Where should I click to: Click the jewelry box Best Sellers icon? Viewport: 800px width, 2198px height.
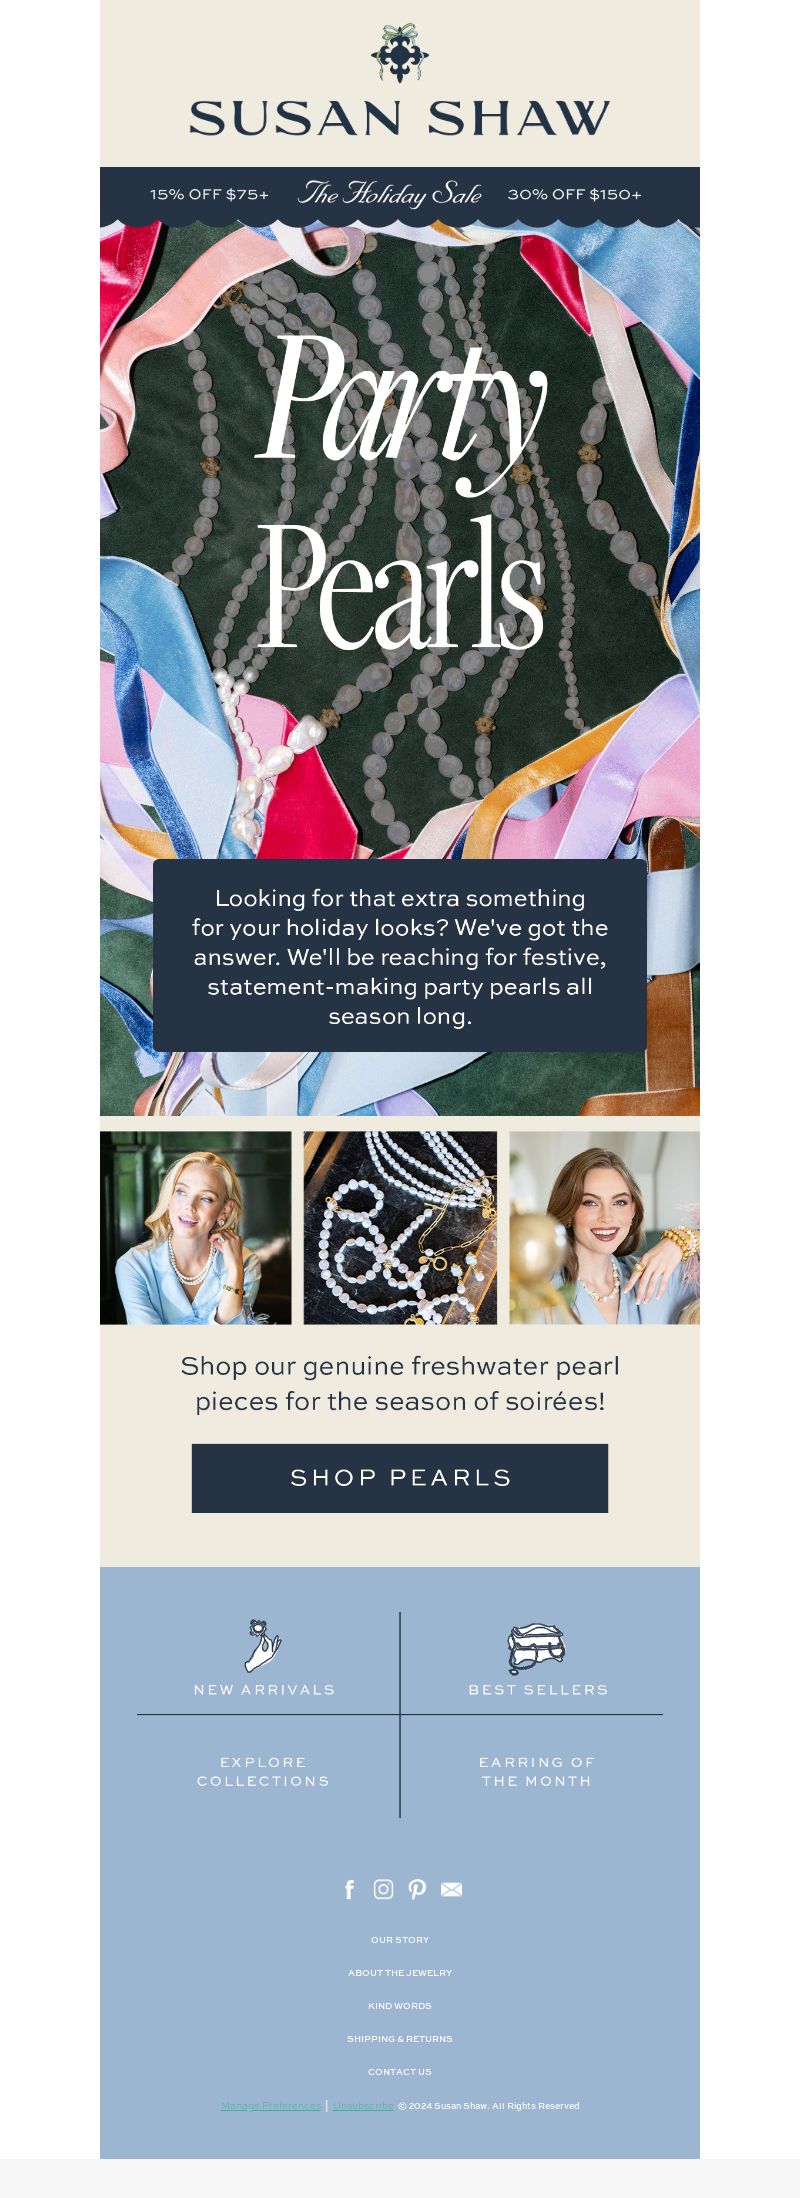click(537, 1648)
